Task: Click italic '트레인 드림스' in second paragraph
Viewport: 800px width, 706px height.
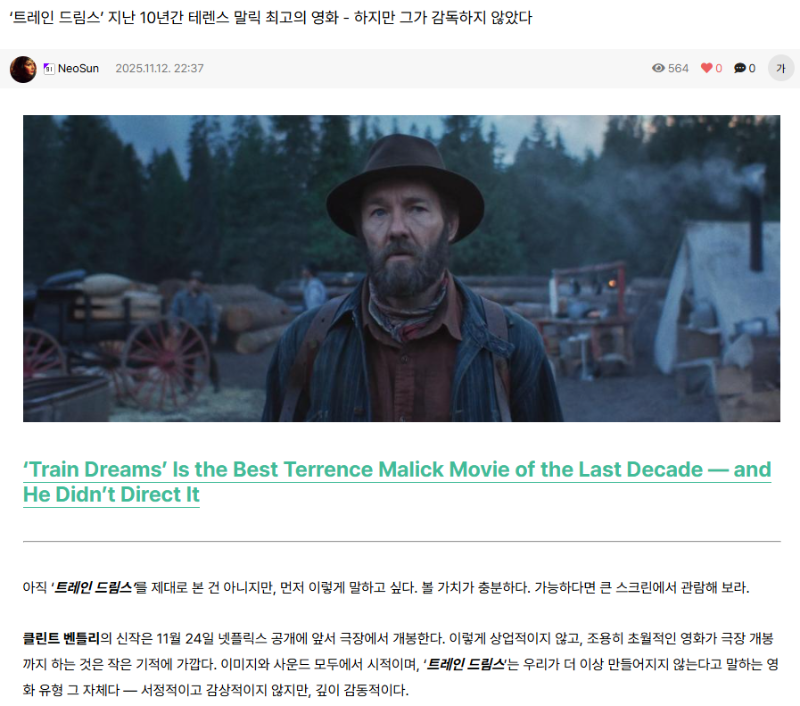Action: 465,665
